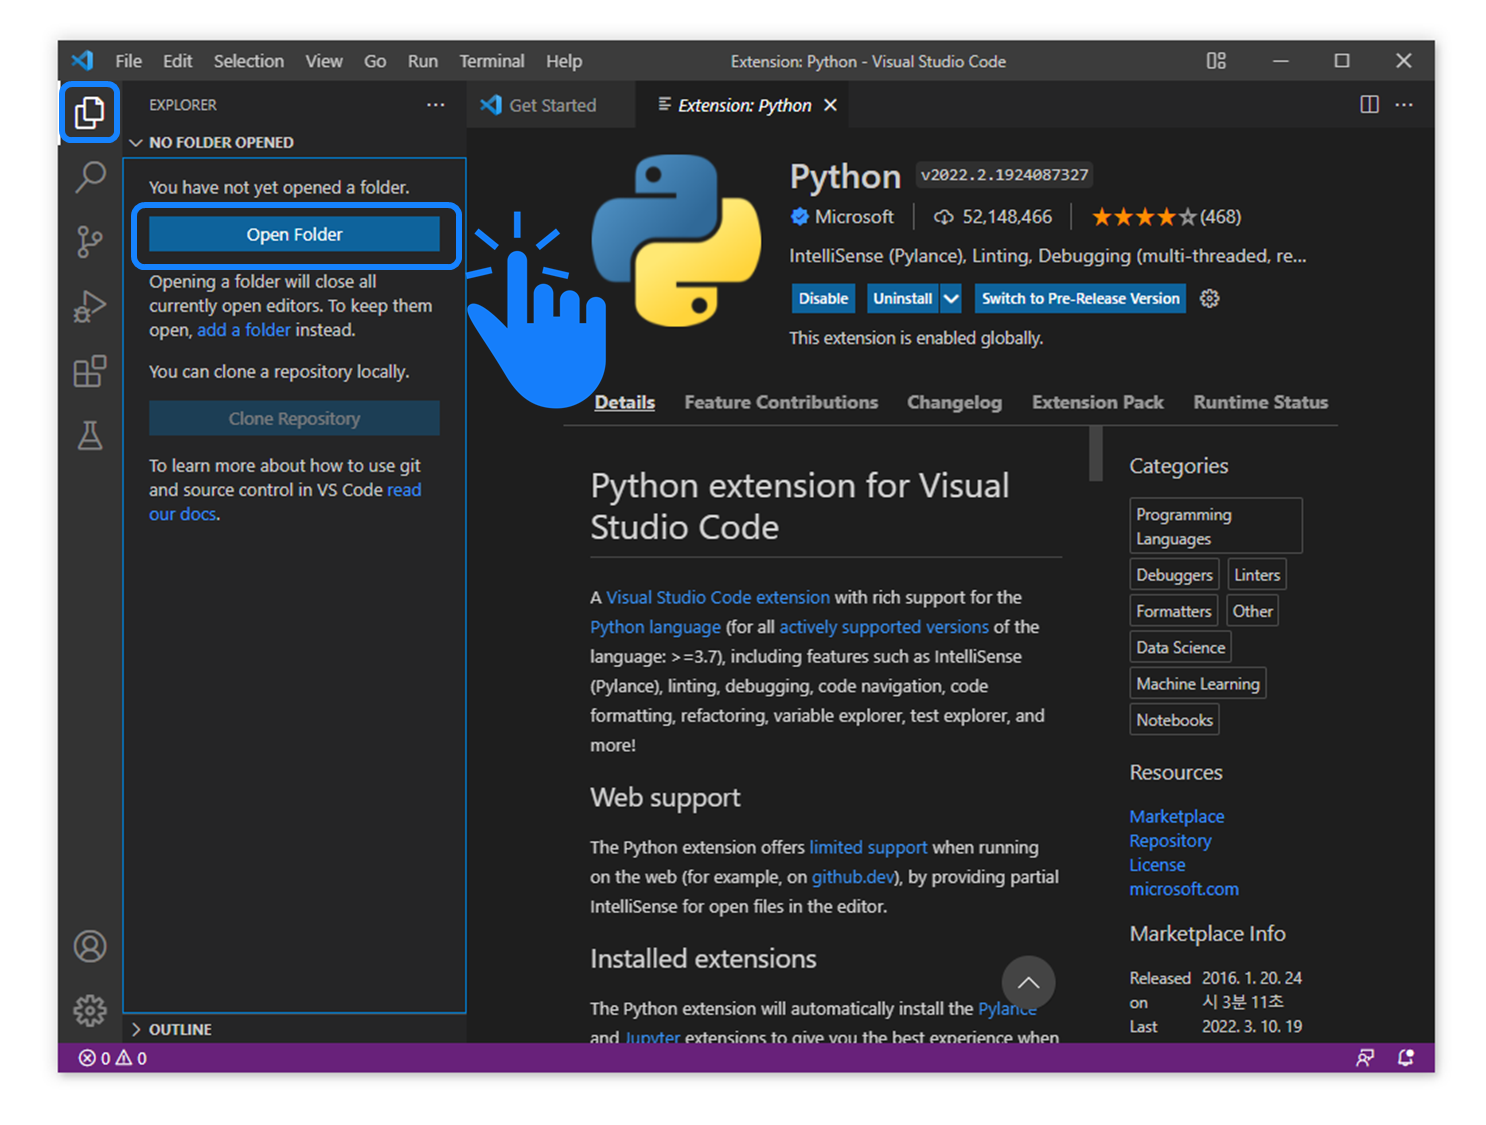Image resolution: width=1486 pixels, height=1125 pixels.
Task: Open the Edit menu
Action: pyautogui.click(x=178, y=61)
